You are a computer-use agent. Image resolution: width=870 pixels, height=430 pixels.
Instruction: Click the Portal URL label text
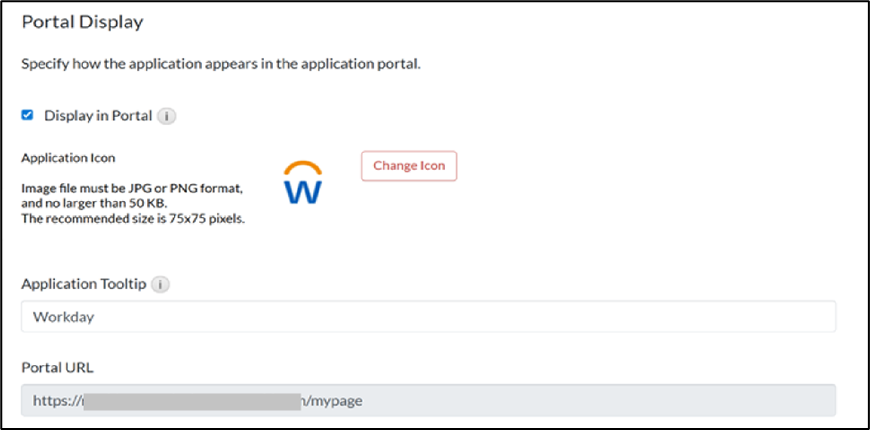(x=57, y=367)
